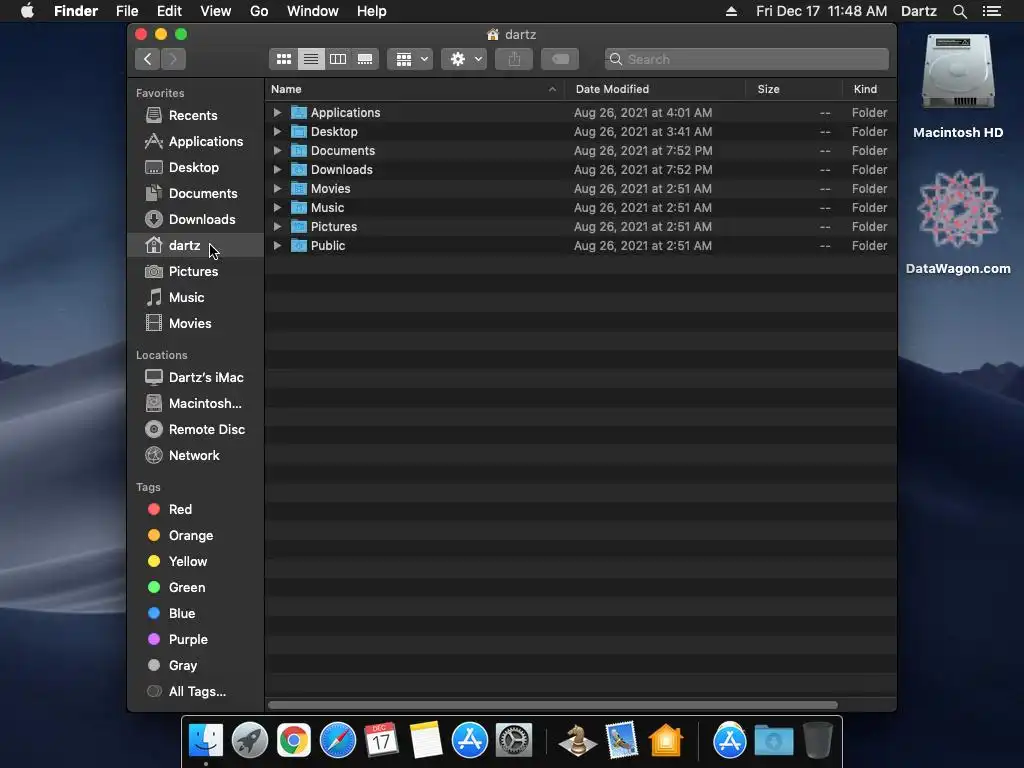Viewport: 1024px width, 768px height.
Task: Open Documents in the sidebar favorites
Action: coord(195,194)
